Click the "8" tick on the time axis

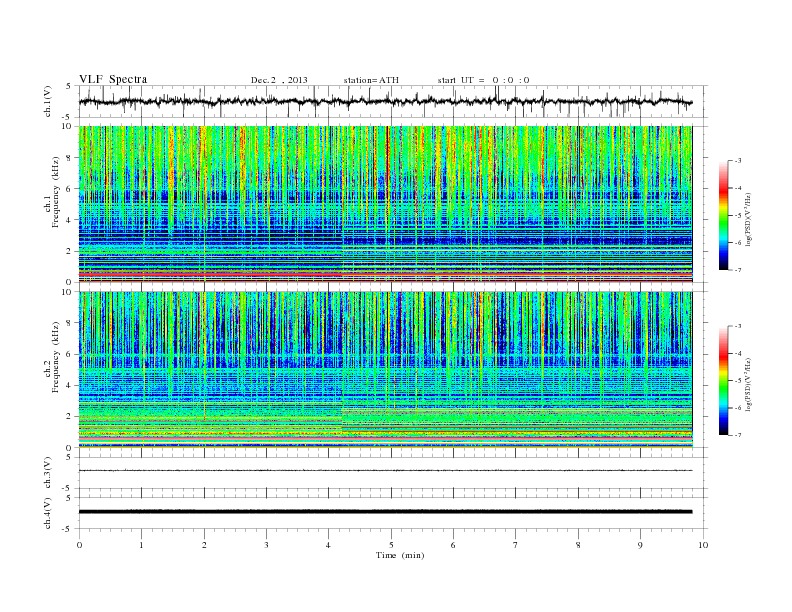(x=578, y=545)
